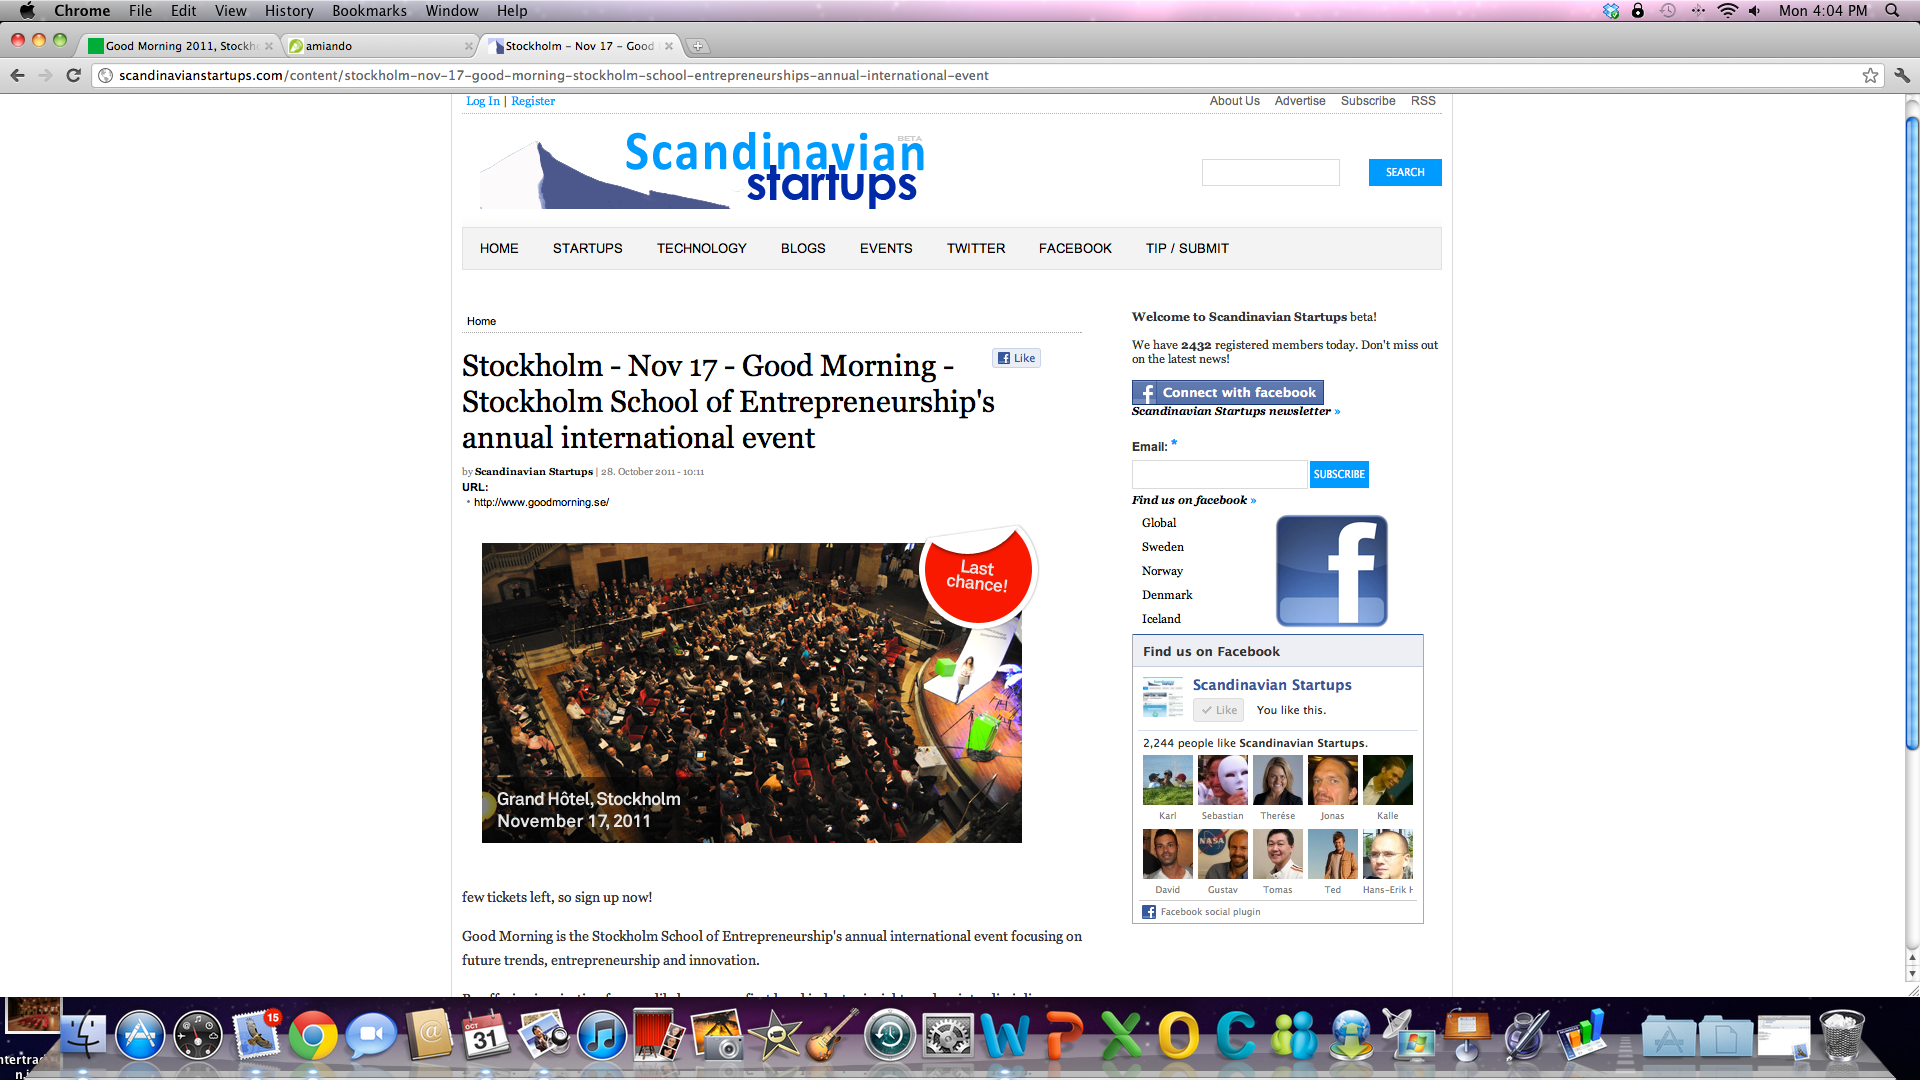Image resolution: width=1920 pixels, height=1080 pixels.
Task: Click the Spotlight search magnifier
Action: point(1892,11)
